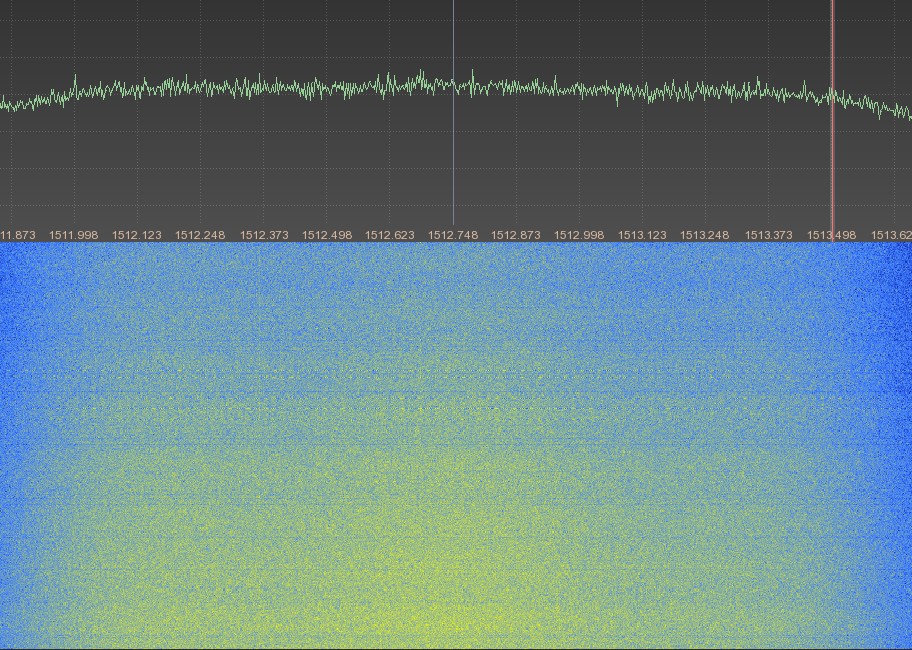Click the 1512.248 frequency axis label
This screenshot has width=912, height=650.
[200, 235]
